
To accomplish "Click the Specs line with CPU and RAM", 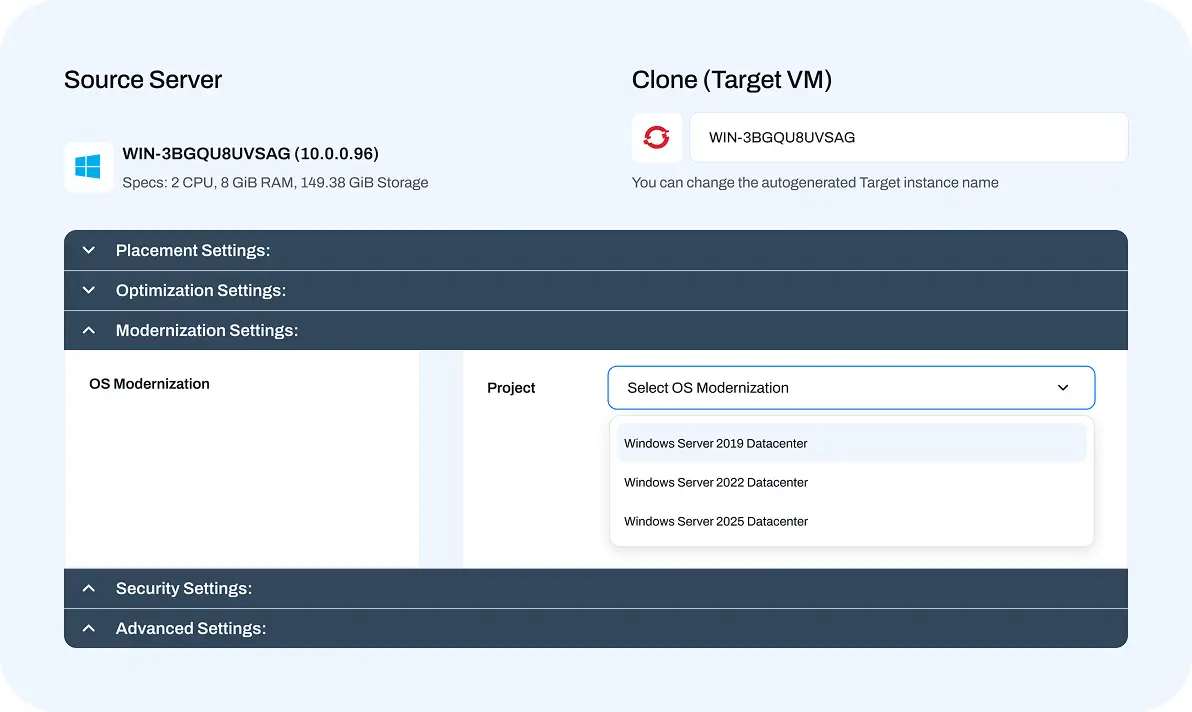I will 275,182.
